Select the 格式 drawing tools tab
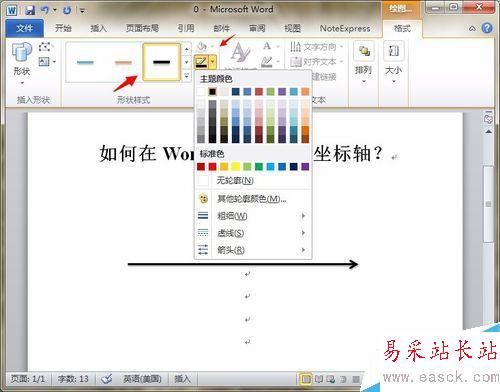Image resolution: width=500 pixels, height=392 pixels. pyautogui.click(x=402, y=28)
